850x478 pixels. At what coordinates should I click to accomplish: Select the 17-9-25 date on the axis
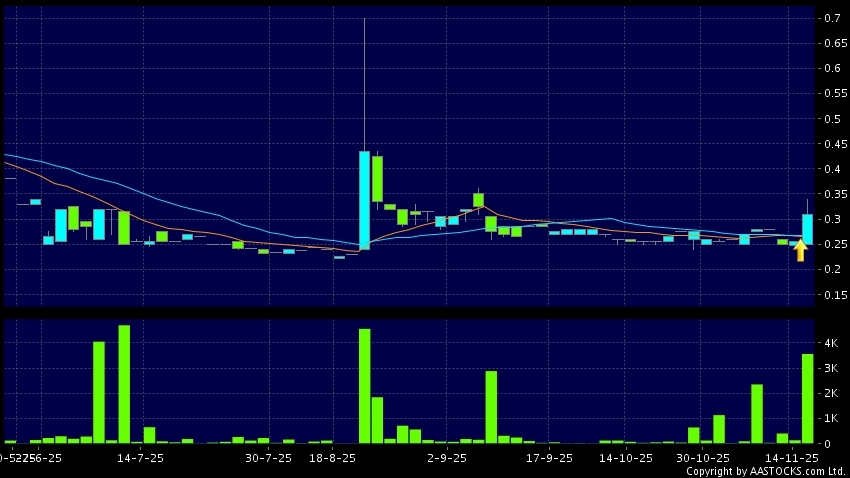[x=549, y=457]
